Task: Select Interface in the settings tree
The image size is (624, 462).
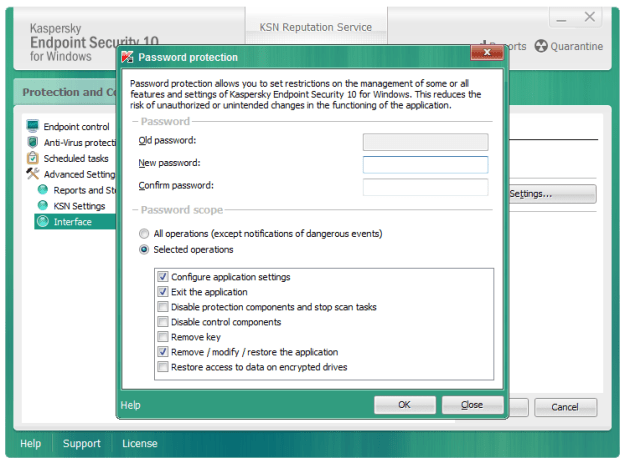Action: tap(73, 222)
